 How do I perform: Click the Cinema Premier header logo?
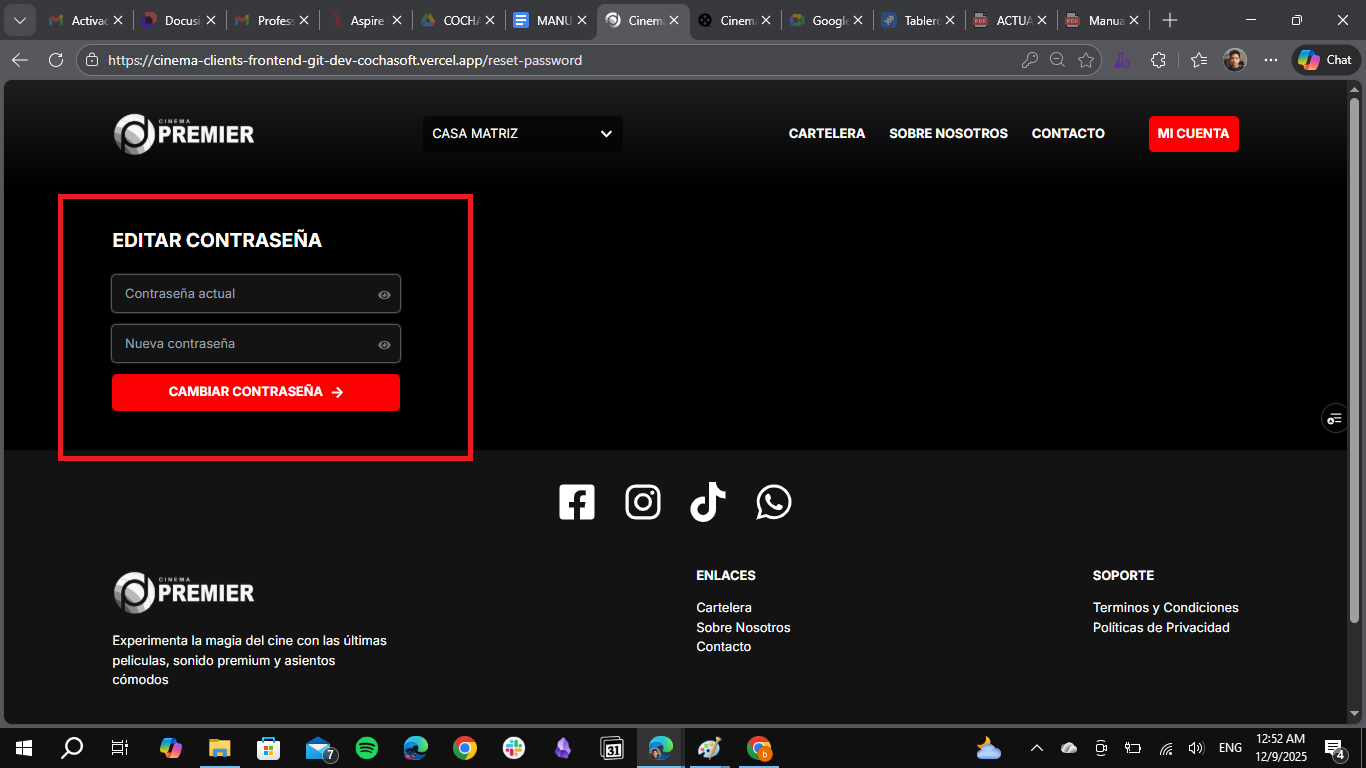point(184,134)
